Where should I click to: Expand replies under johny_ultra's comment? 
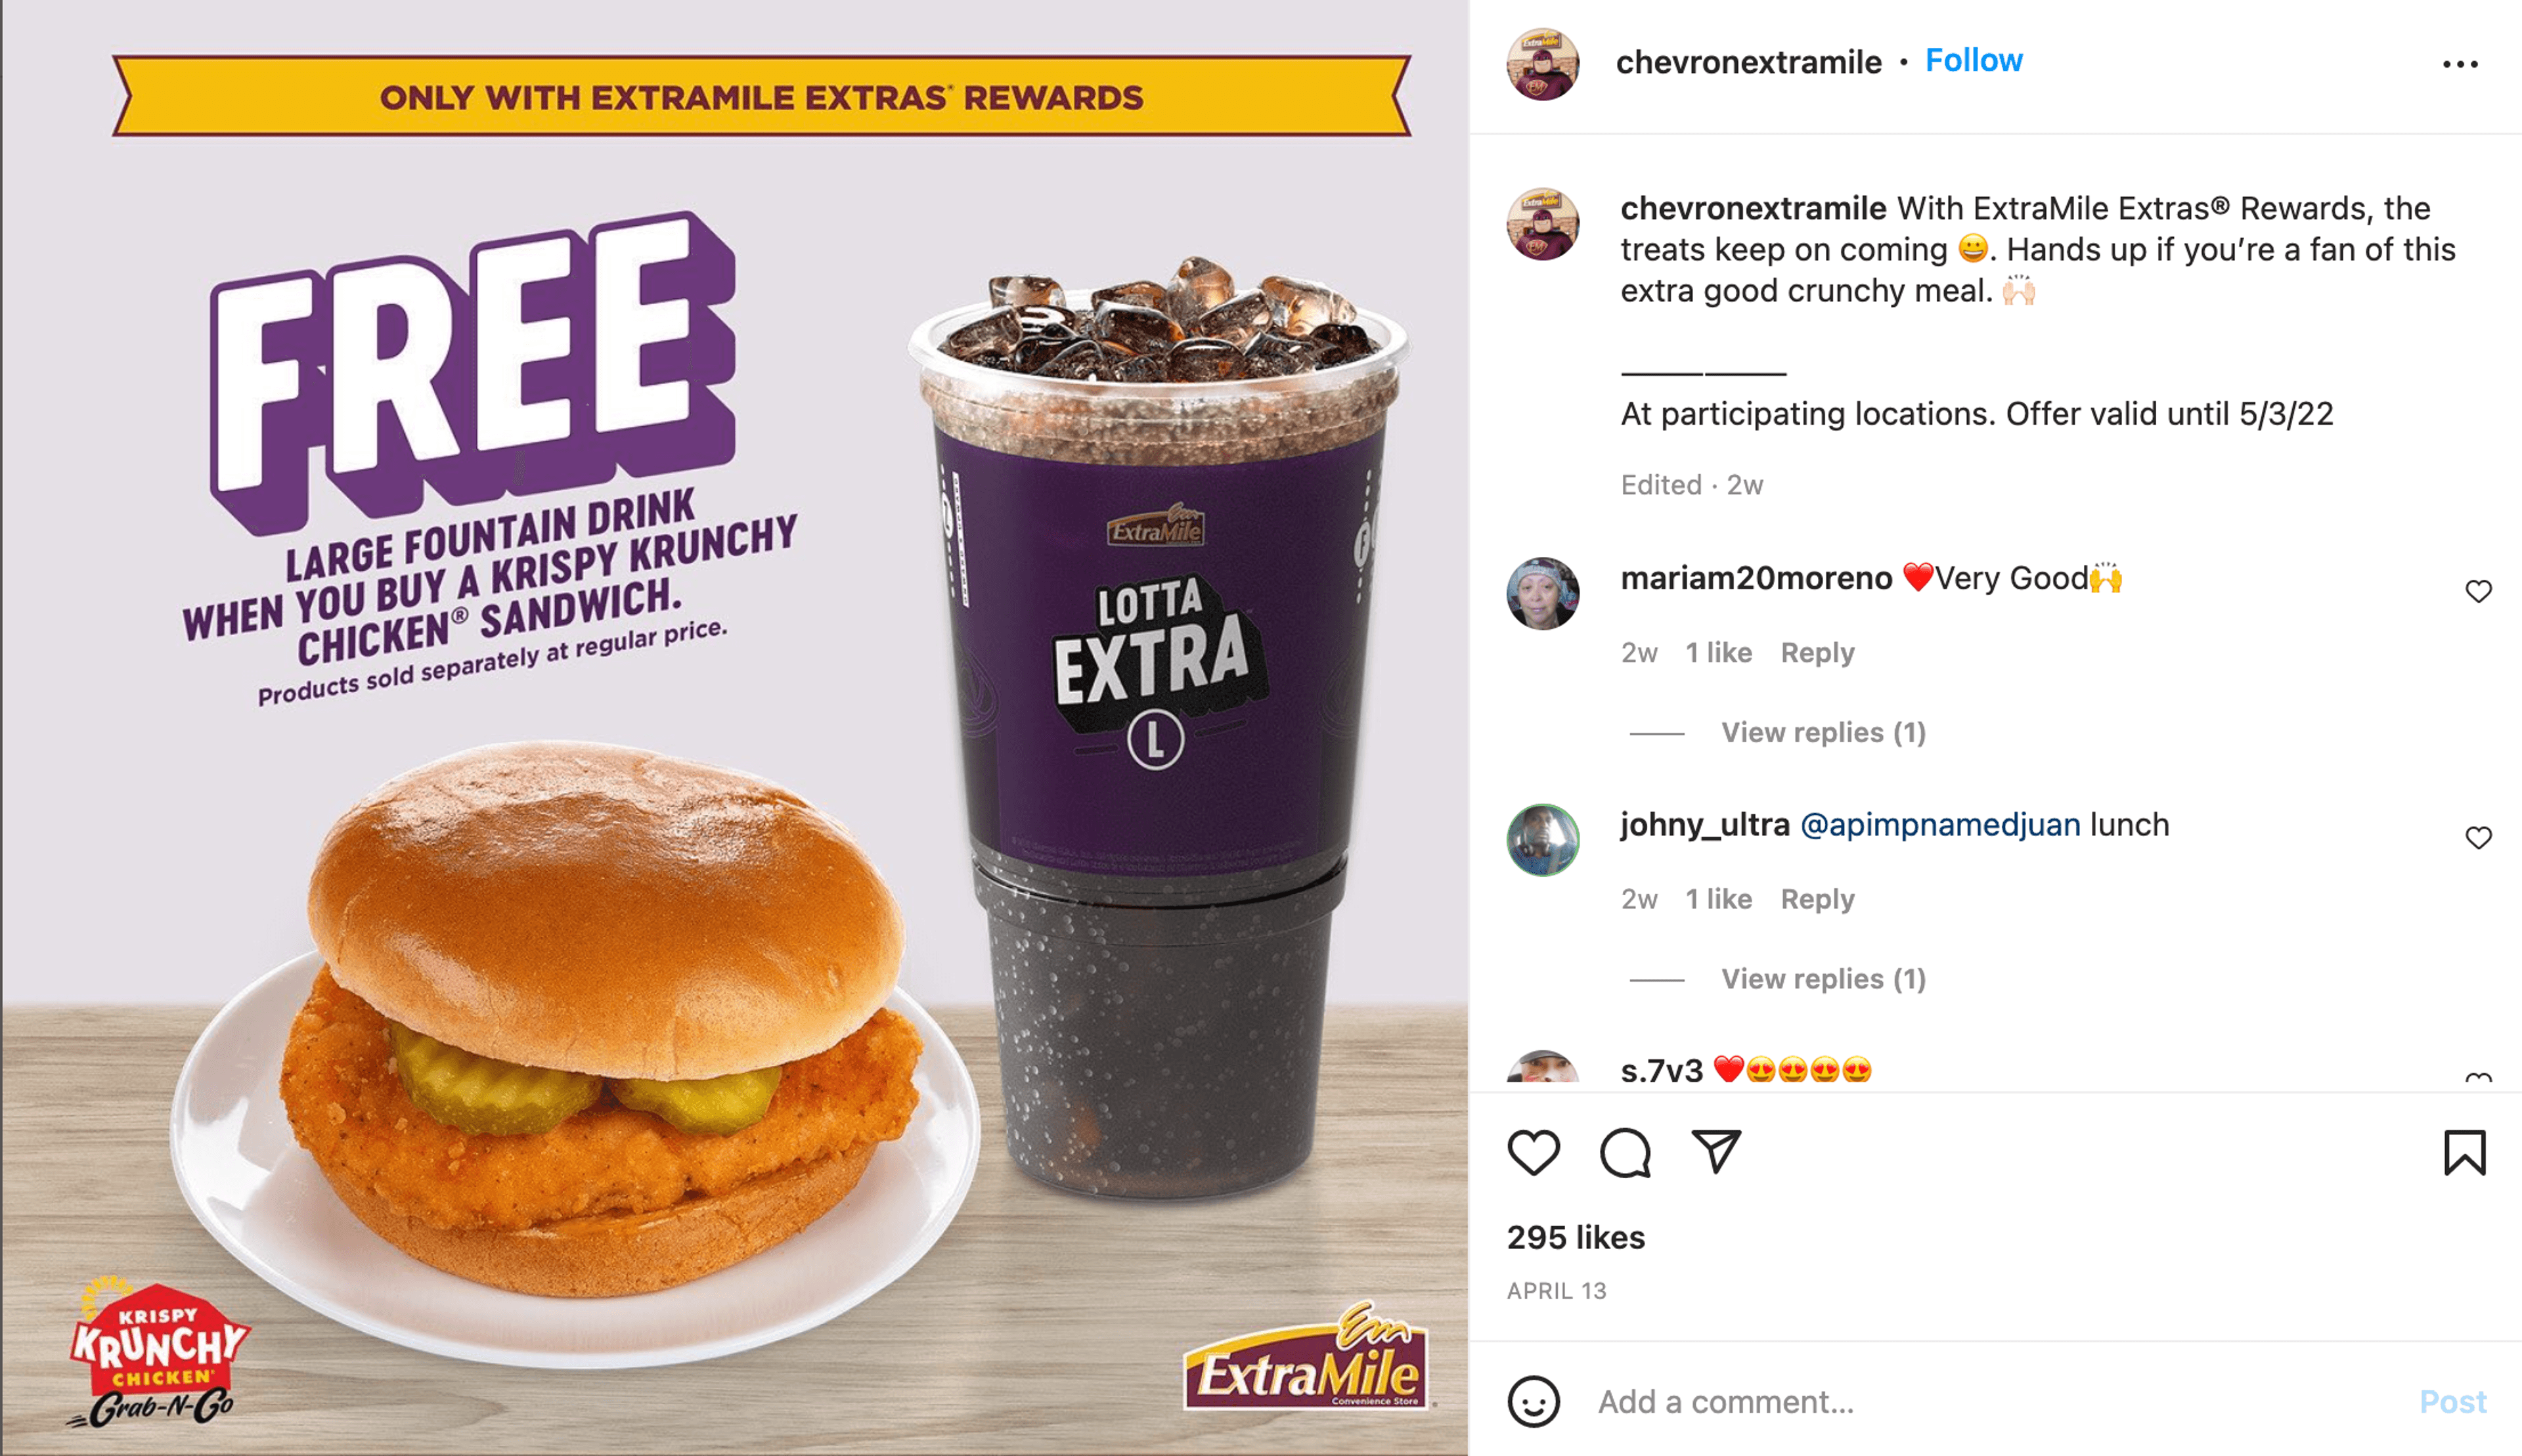click(1823, 978)
